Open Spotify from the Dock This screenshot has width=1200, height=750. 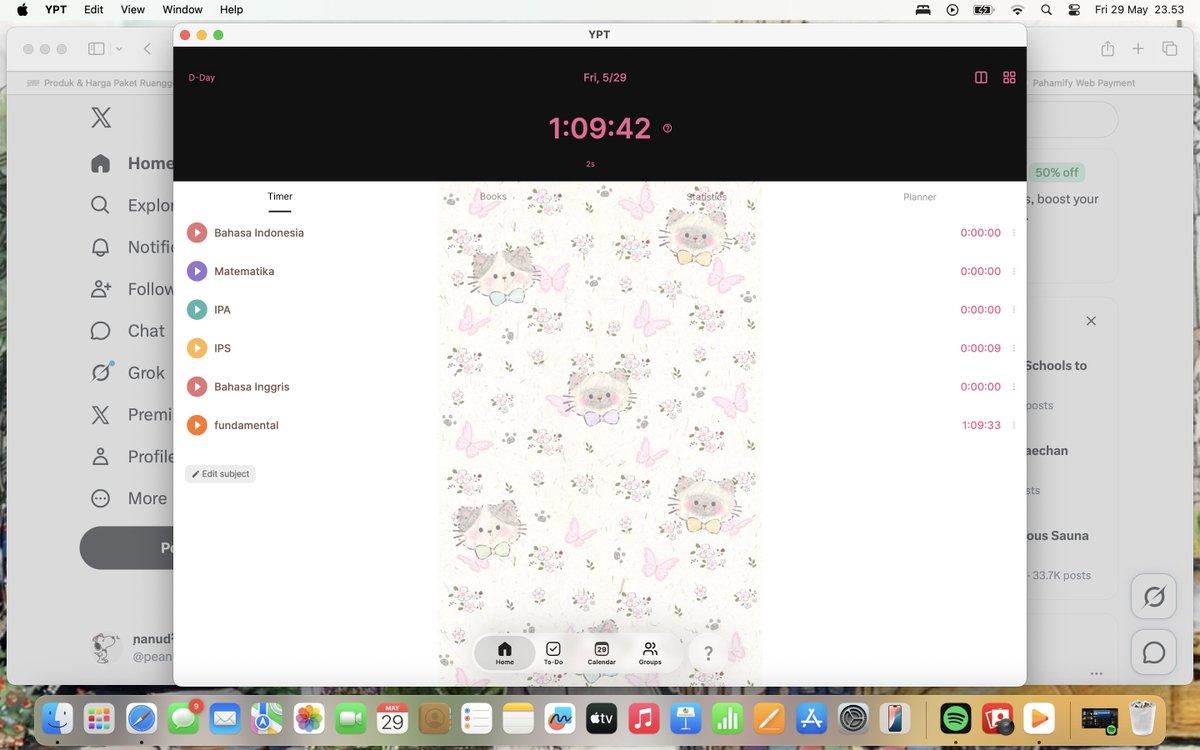(x=956, y=718)
